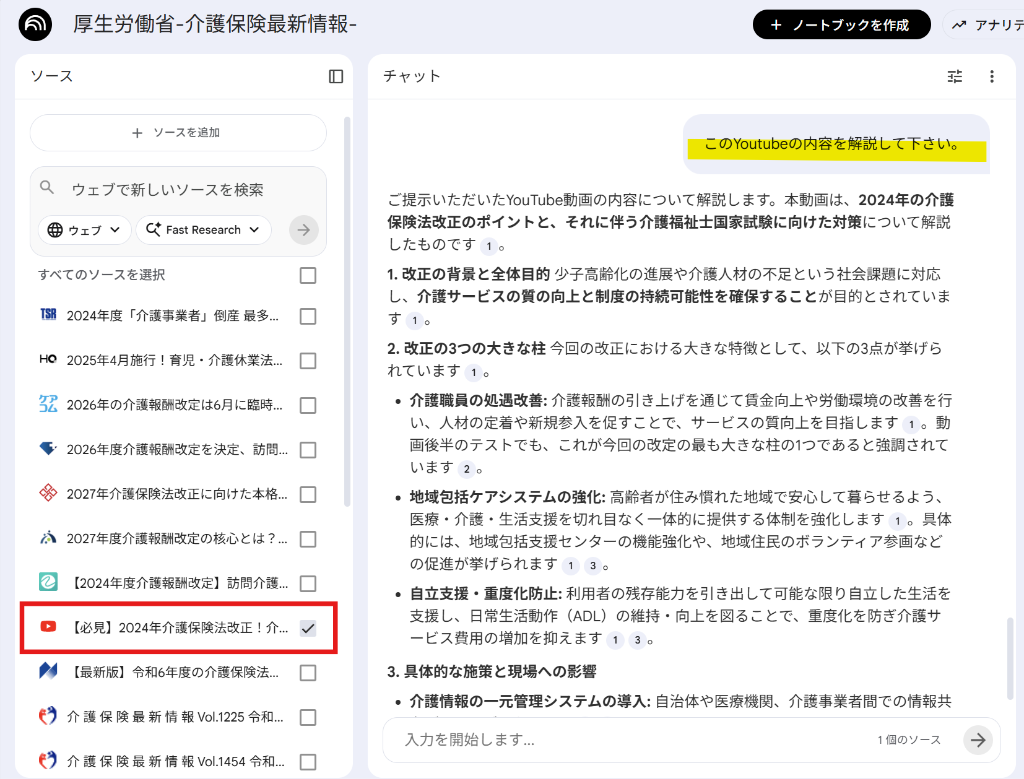Viewport: 1024px width, 779px height.
Task: Open source 介護保険最新情報 Vol.1225 令和
Action: (x=175, y=718)
